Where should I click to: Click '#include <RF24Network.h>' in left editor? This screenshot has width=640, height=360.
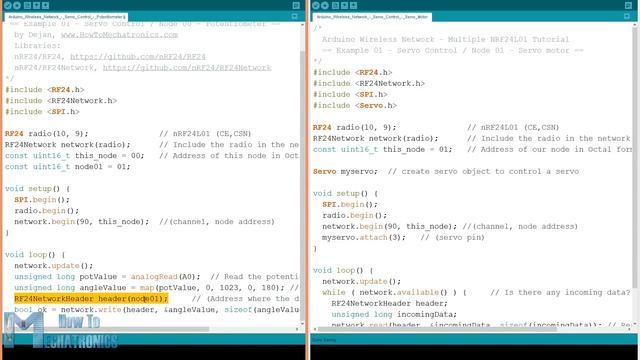point(61,100)
